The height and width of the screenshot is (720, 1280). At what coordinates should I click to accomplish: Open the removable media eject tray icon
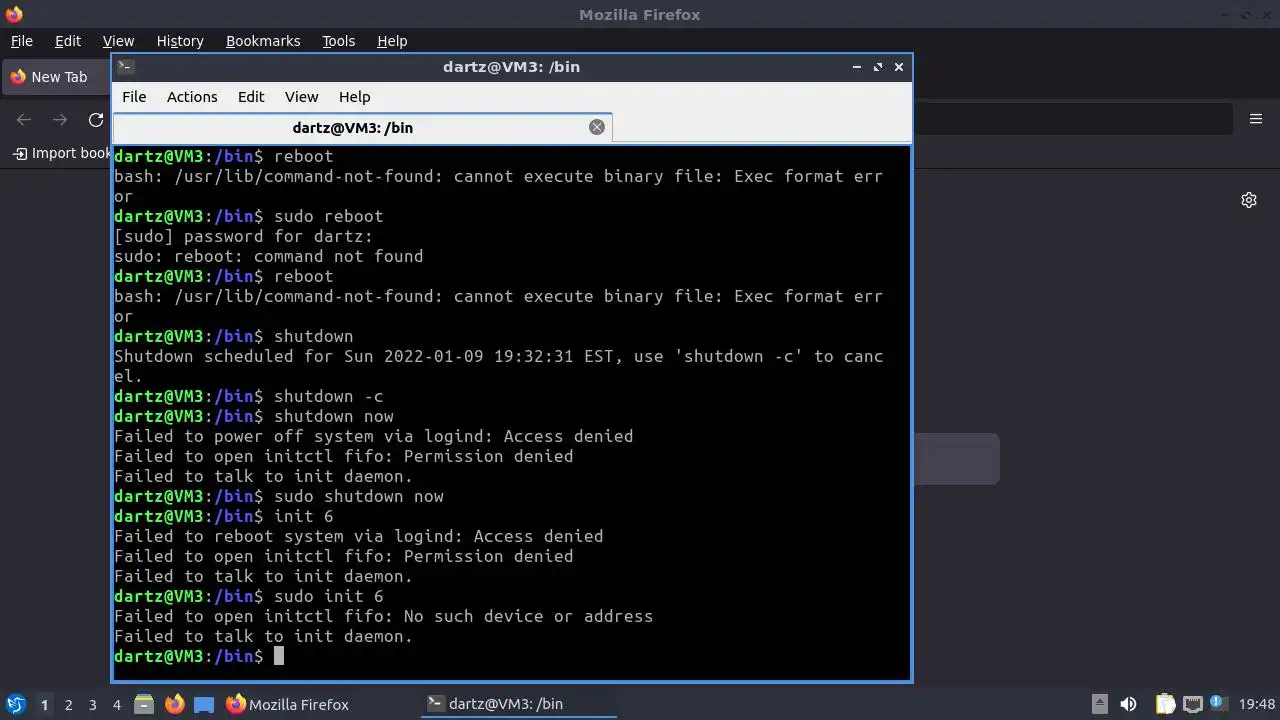click(x=1099, y=704)
